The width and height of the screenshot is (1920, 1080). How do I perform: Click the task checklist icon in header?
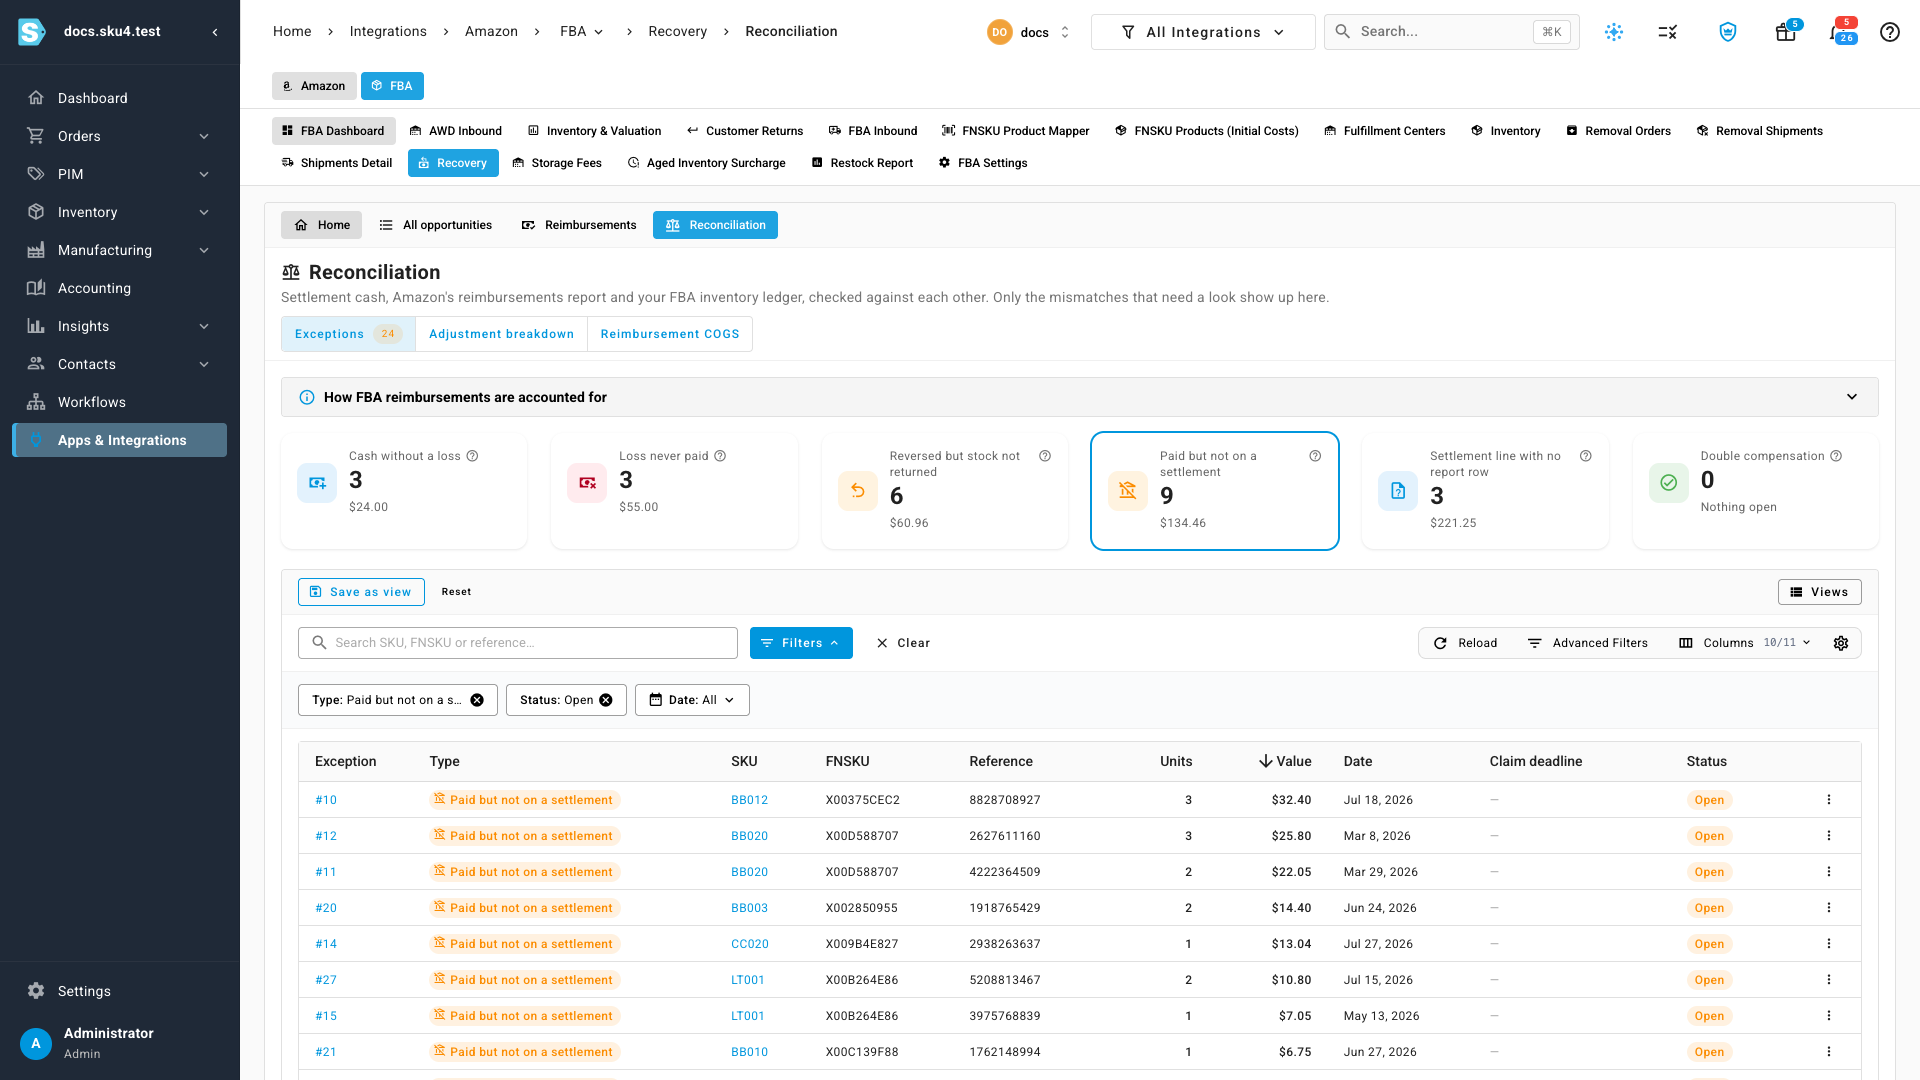1667,32
